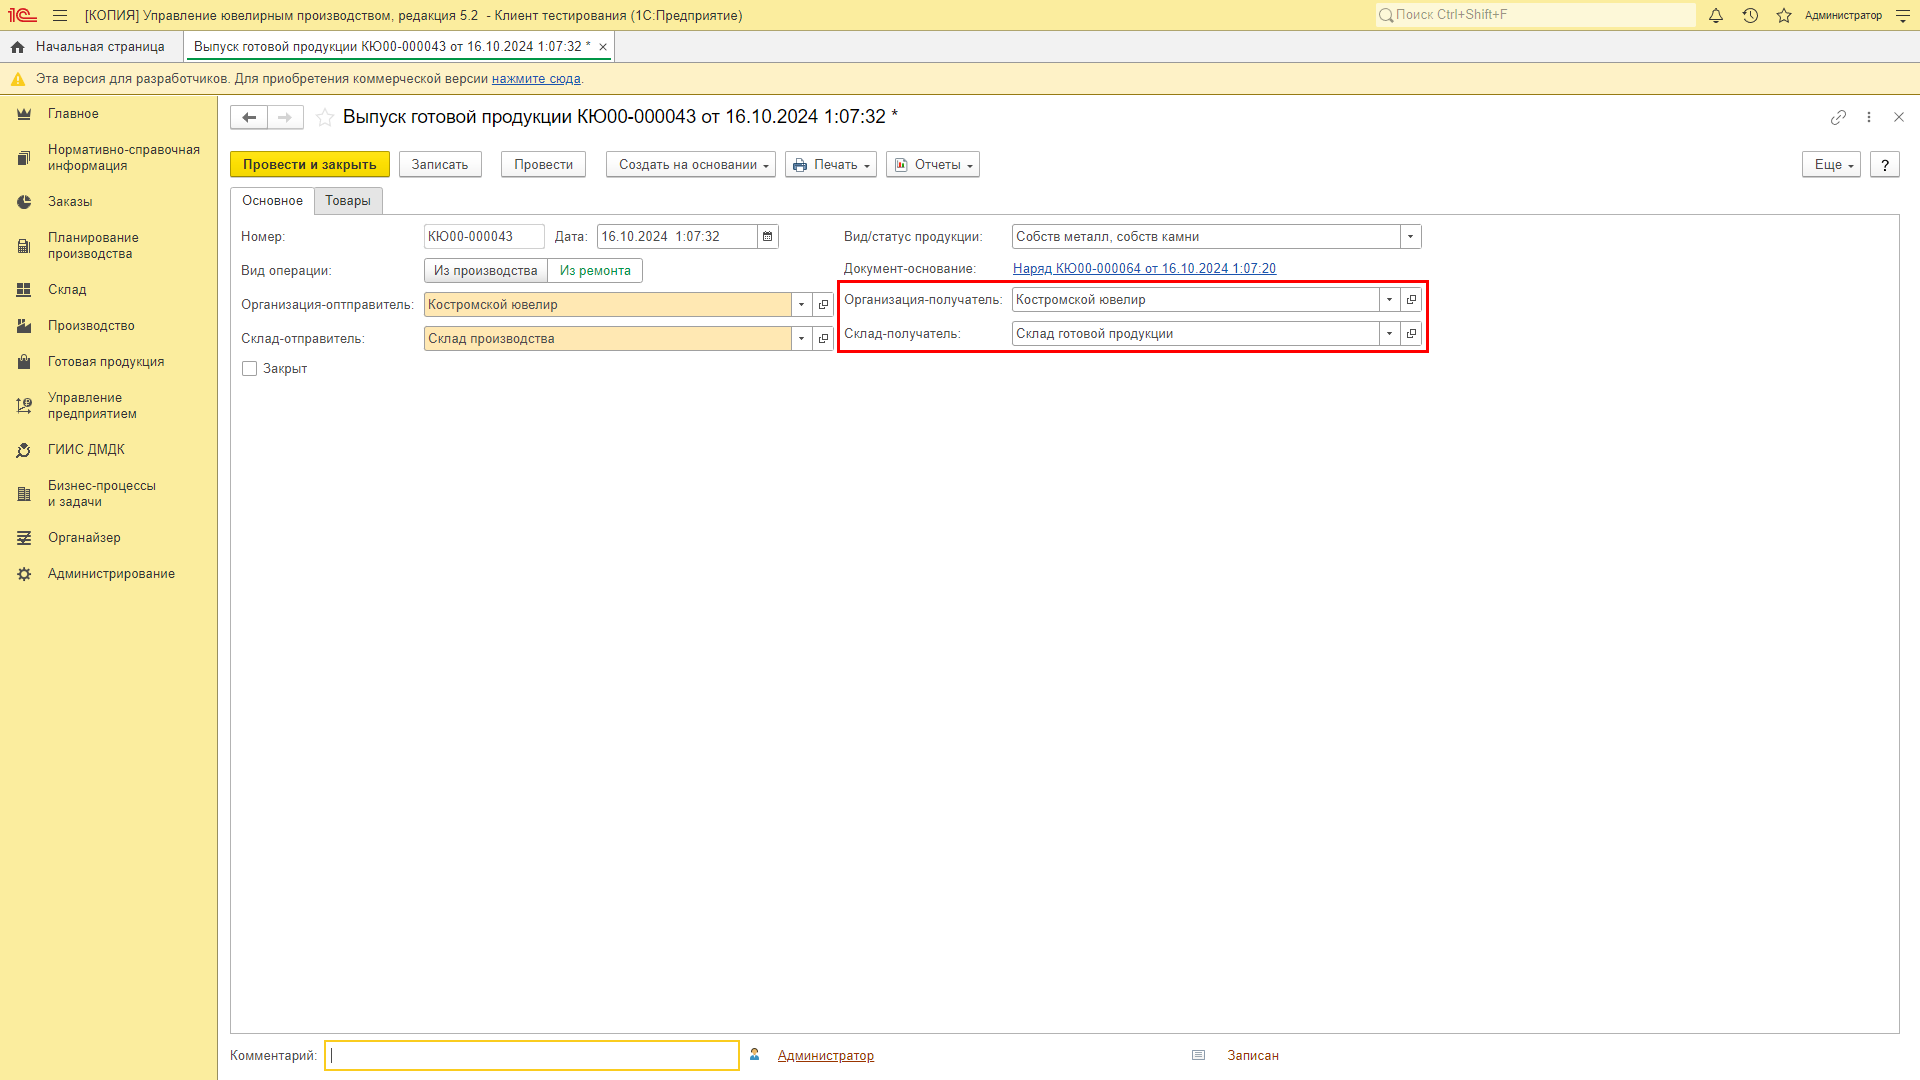Open Склад-получатель record via open icon

click(1411, 334)
